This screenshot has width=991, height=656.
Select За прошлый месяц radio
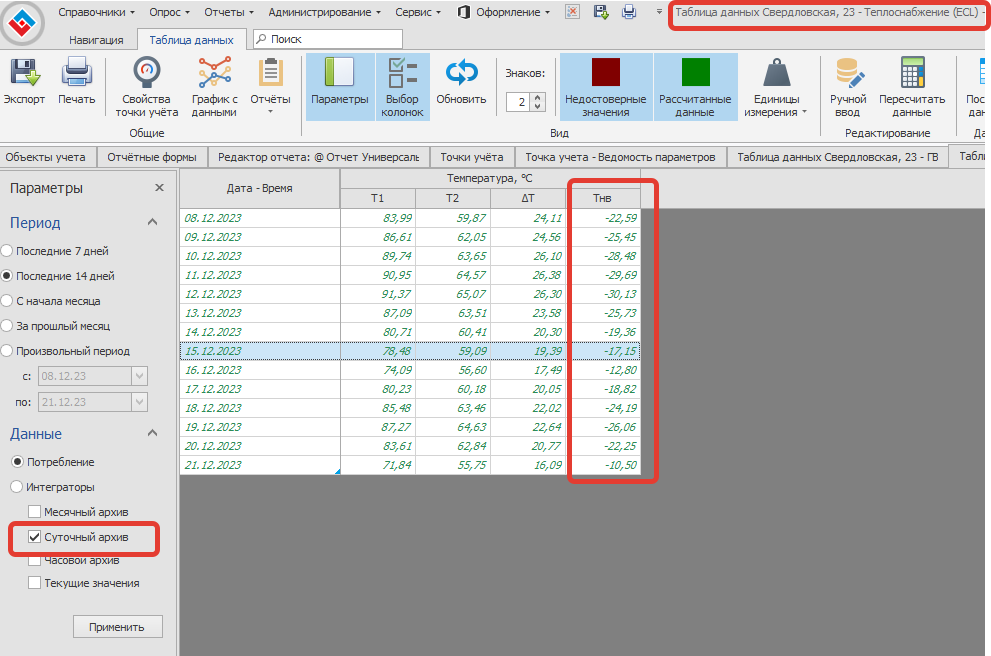click(x=8, y=326)
